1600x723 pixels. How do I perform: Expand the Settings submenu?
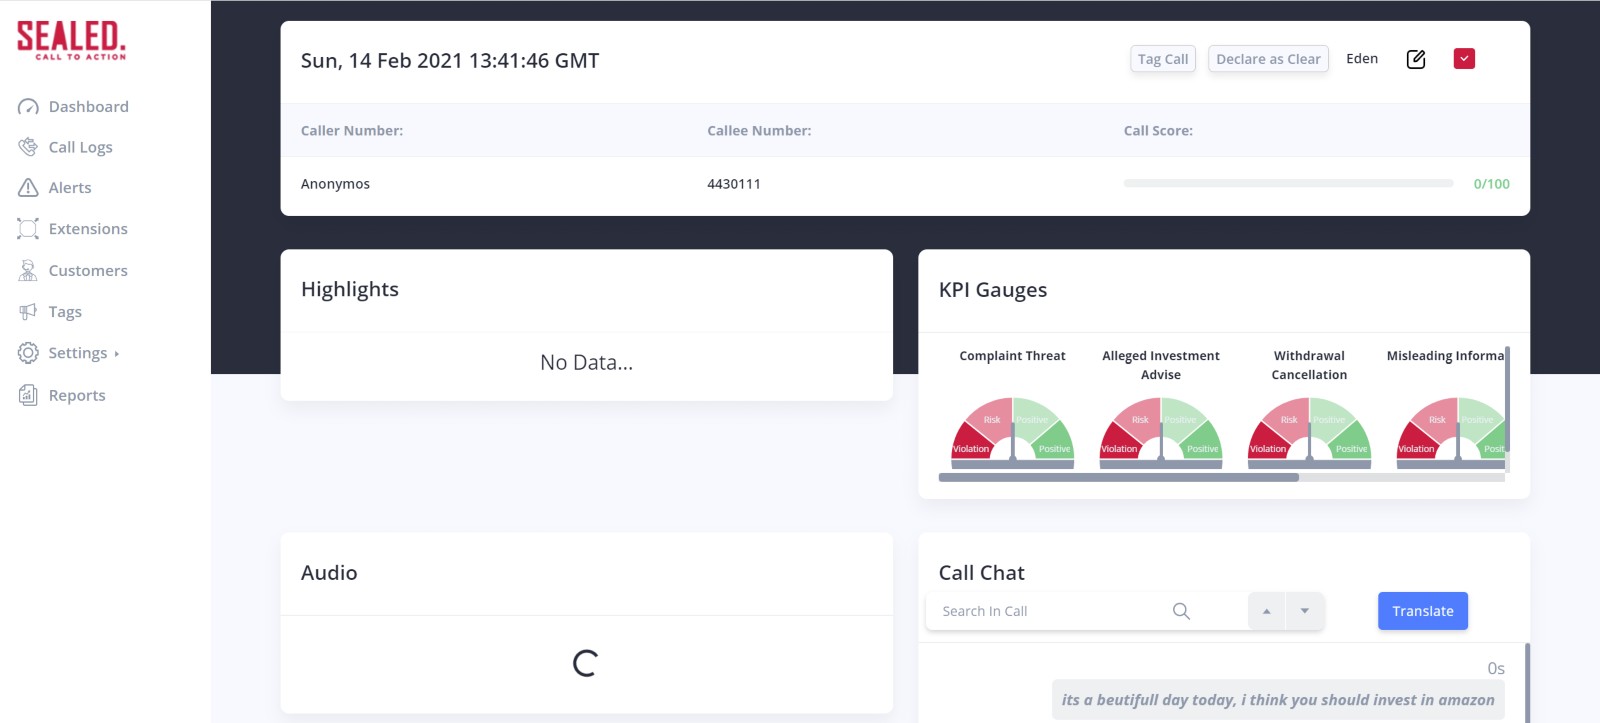pyautogui.click(x=83, y=353)
